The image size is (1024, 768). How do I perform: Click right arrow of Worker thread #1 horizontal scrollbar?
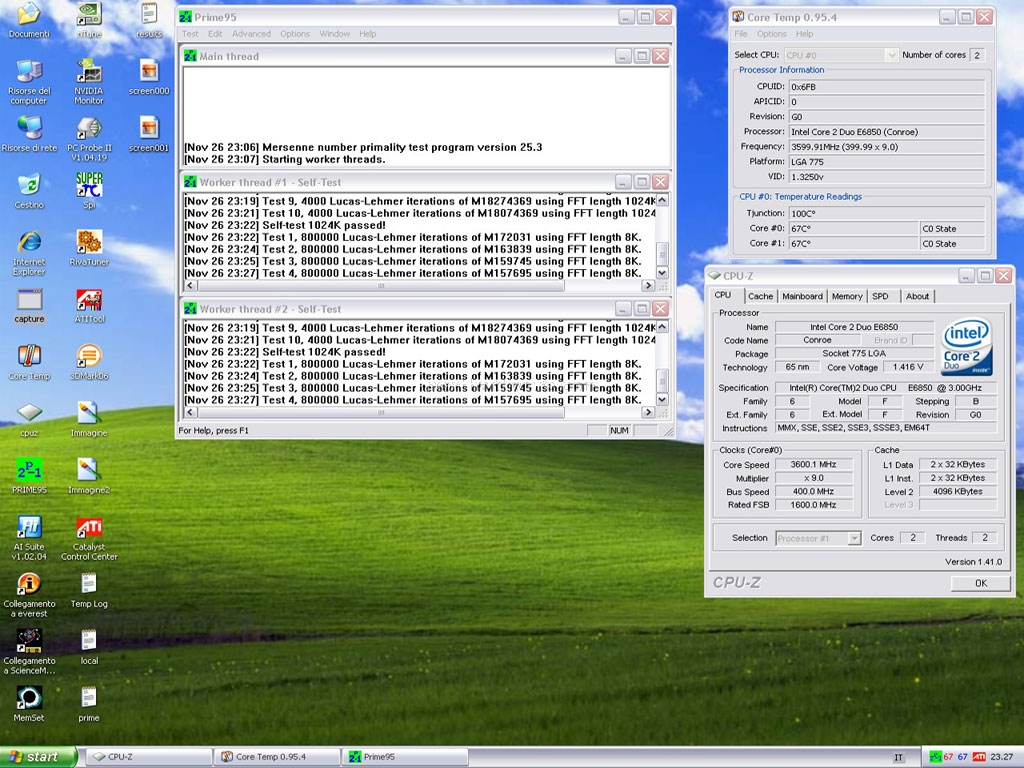click(x=648, y=285)
